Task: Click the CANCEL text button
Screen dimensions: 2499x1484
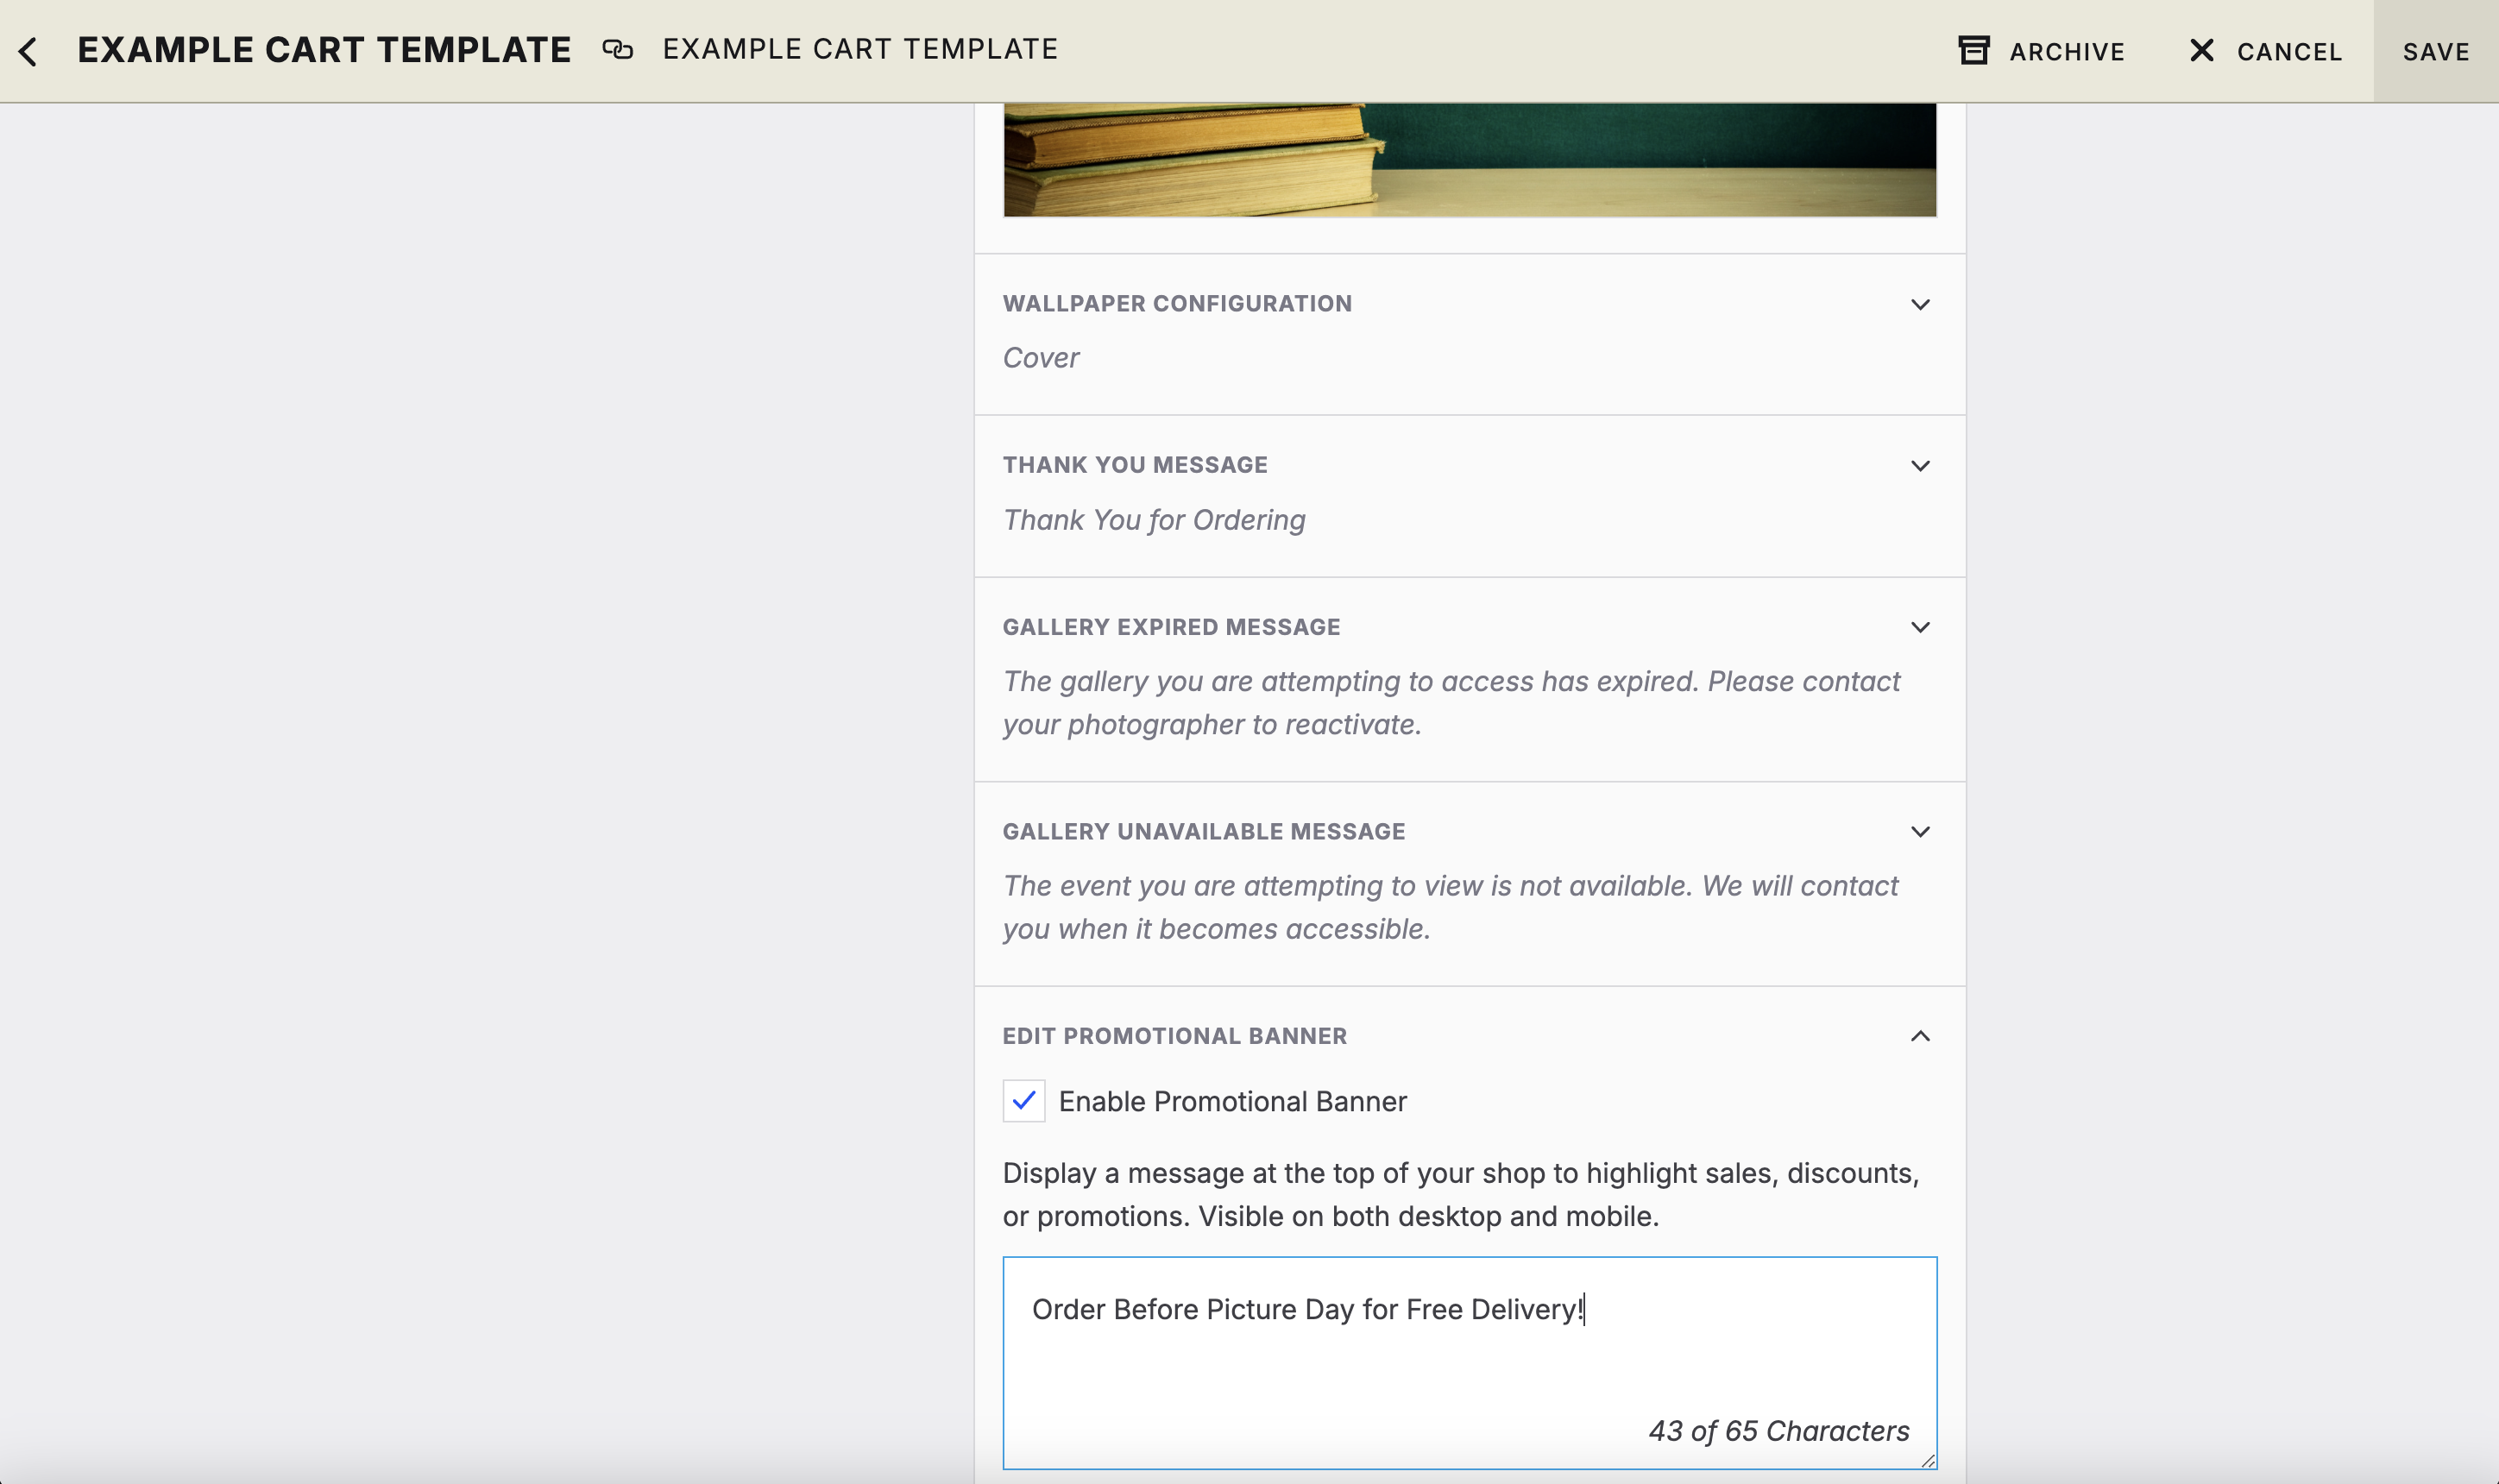Action: click(x=2288, y=52)
